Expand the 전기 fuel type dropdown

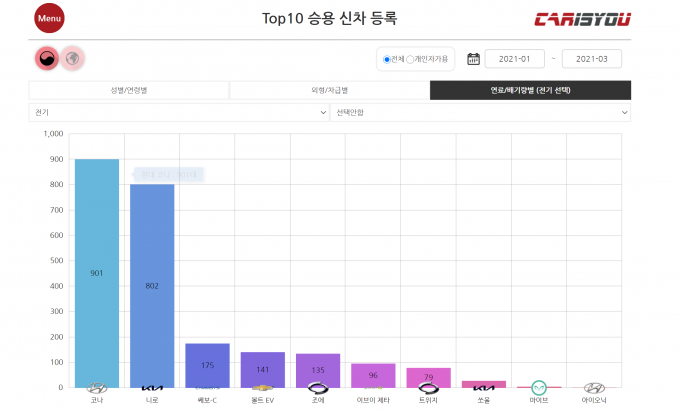click(x=176, y=112)
